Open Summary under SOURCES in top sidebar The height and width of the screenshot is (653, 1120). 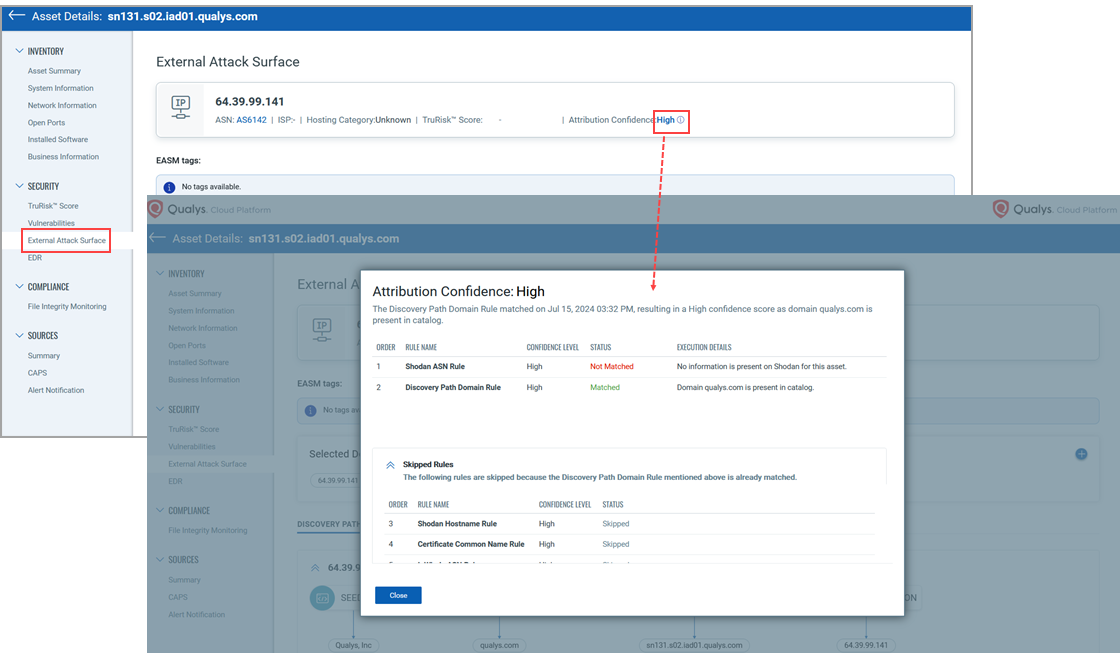tap(44, 356)
